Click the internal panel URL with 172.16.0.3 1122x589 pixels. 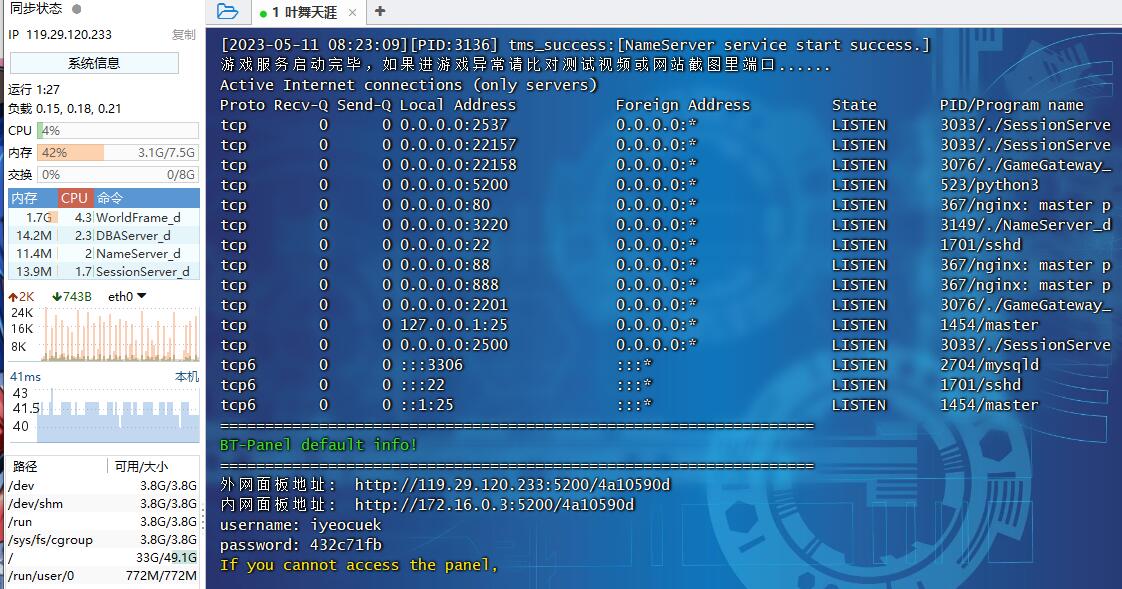(x=494, y=505)
